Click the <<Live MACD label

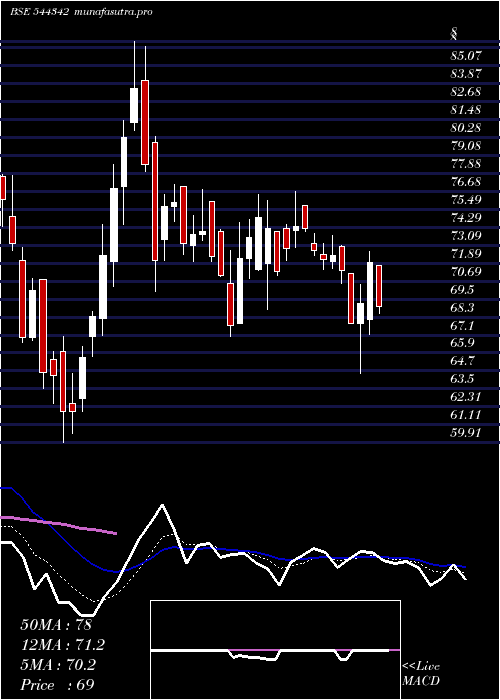click(x=421, y=673)
